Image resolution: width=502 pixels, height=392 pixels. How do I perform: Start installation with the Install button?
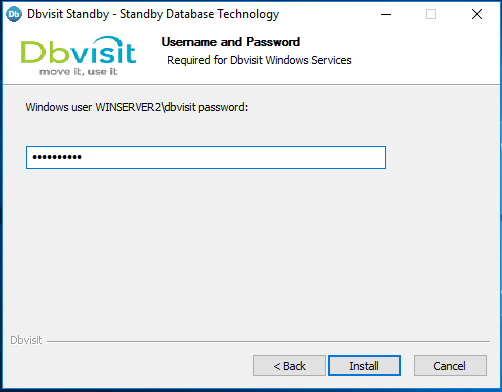point(364,366)
